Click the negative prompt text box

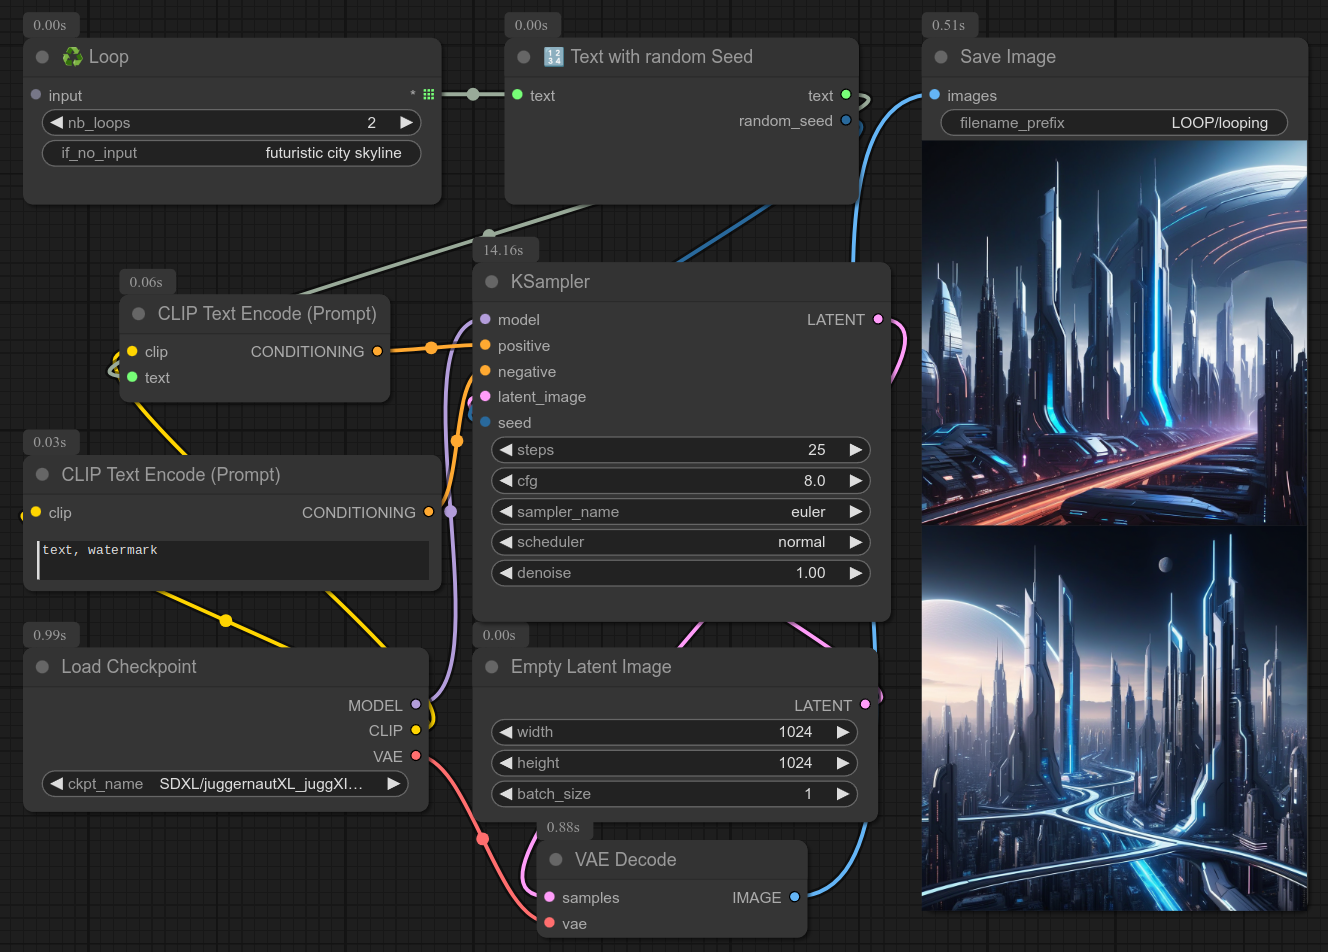[233, 560]
